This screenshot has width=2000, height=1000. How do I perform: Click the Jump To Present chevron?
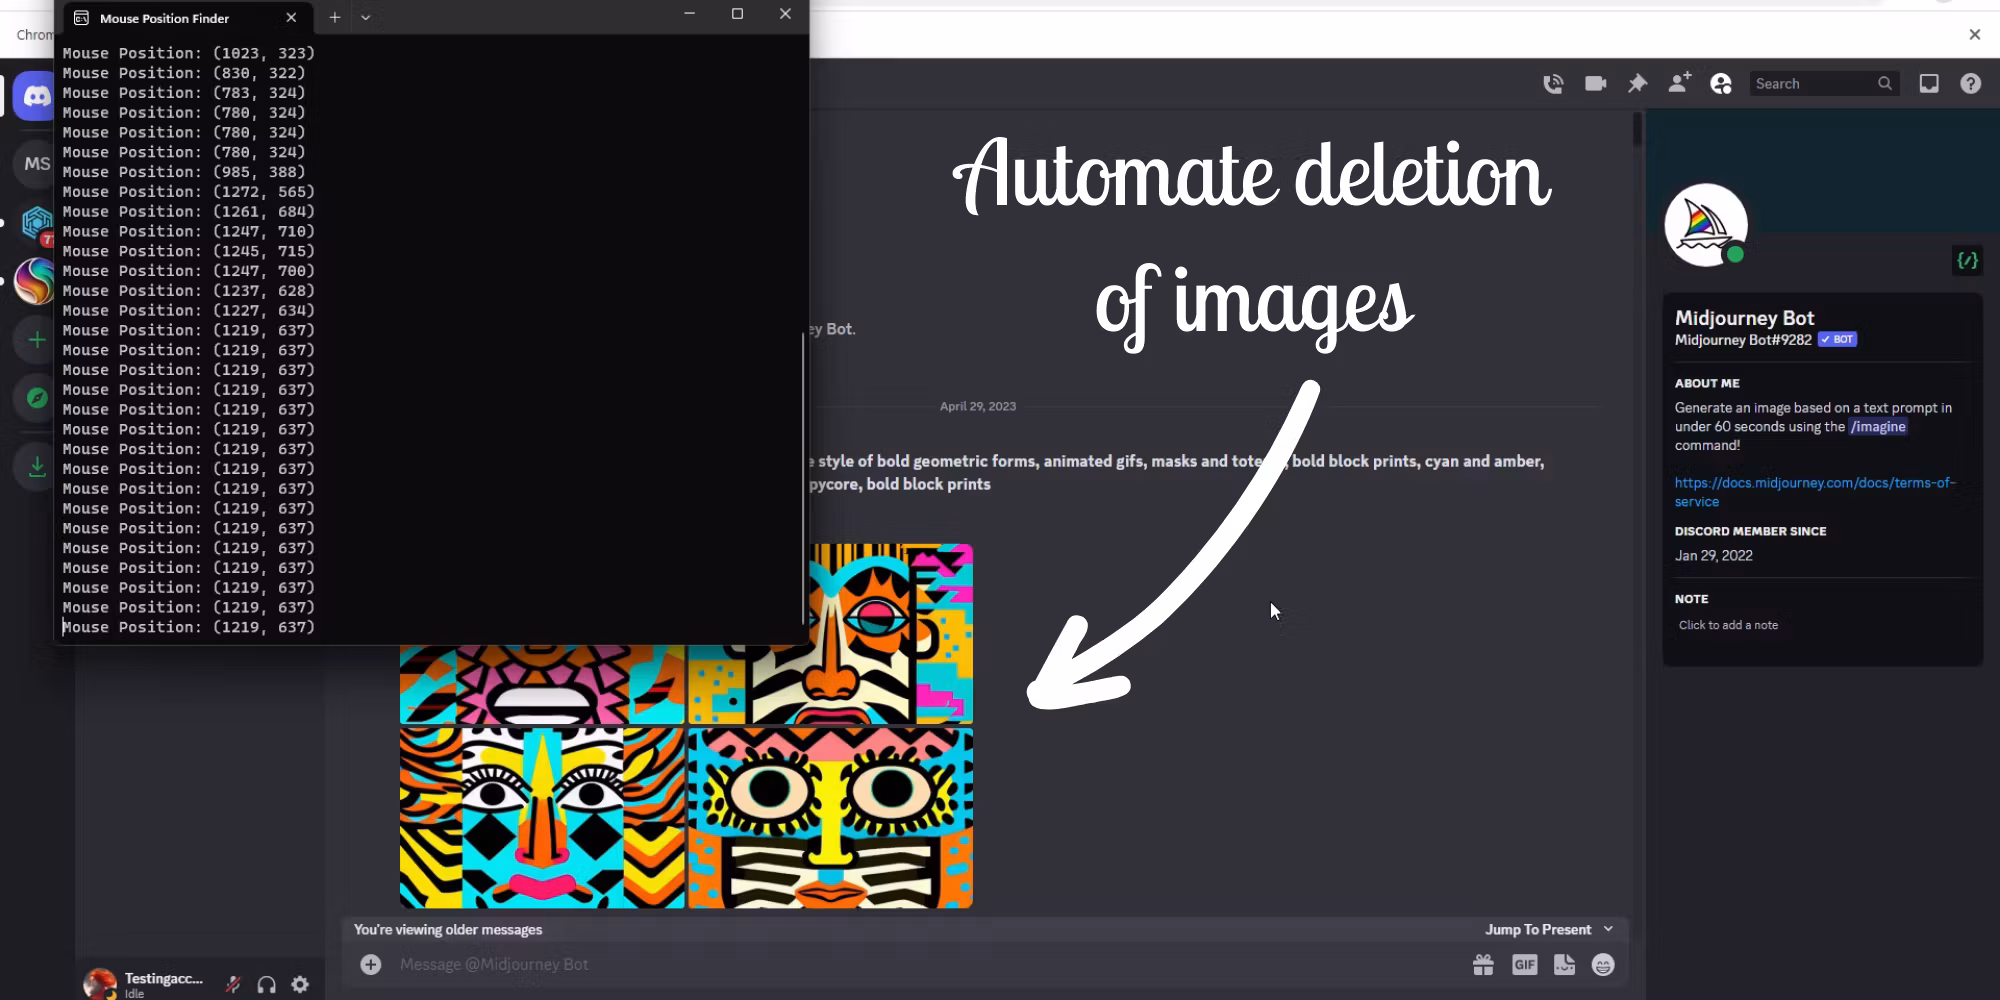click(1608, 929)
